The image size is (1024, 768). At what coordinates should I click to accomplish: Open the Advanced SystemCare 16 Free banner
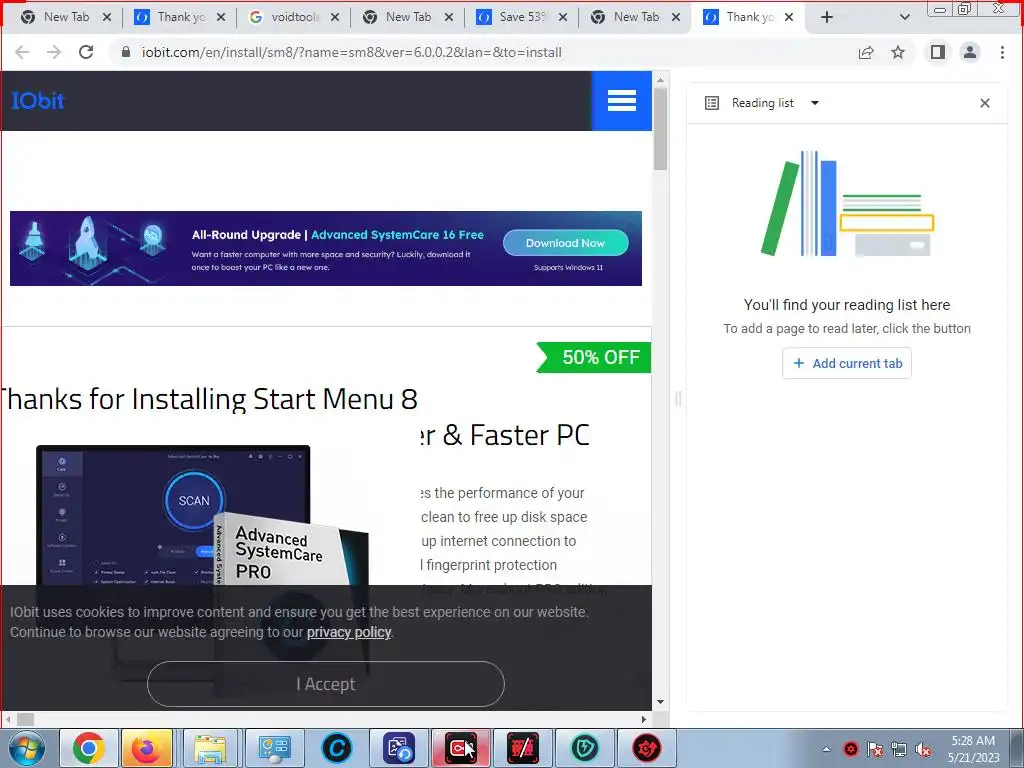(x=326, y=248)
